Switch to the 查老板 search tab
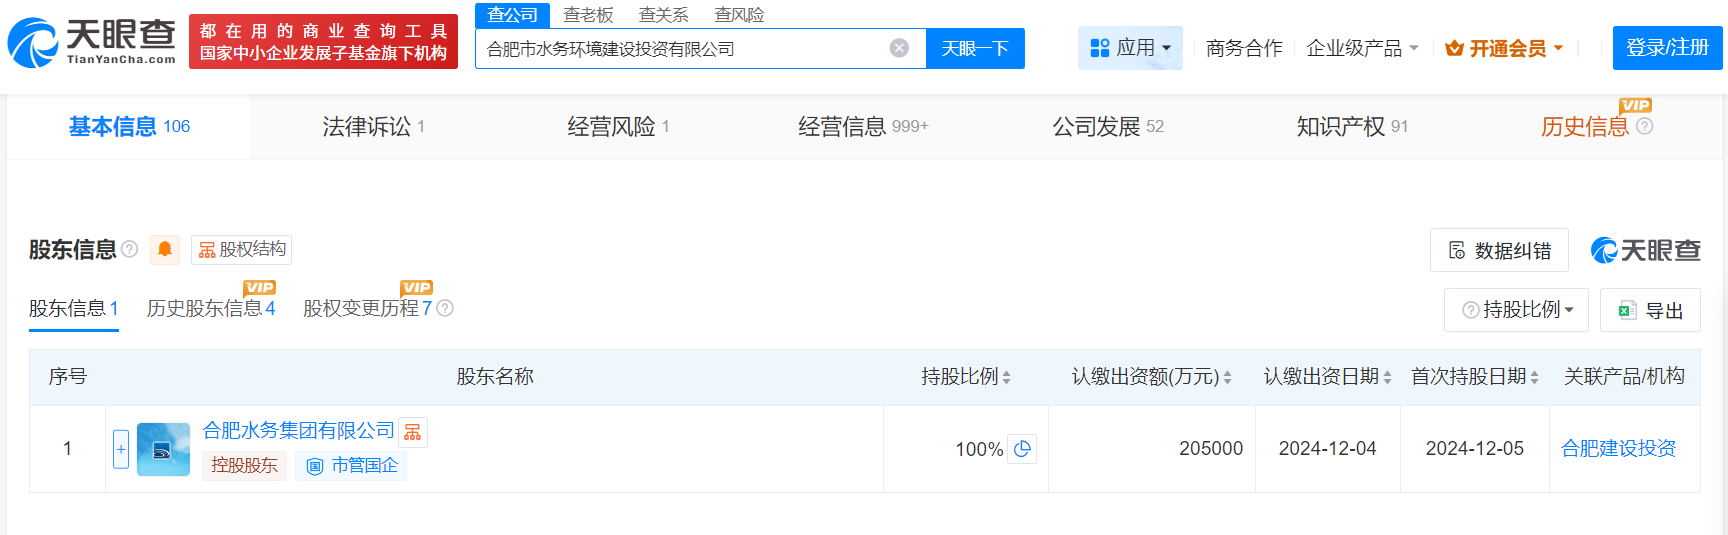Viewport: 1728px width, 535px height. tap(588, 15)
